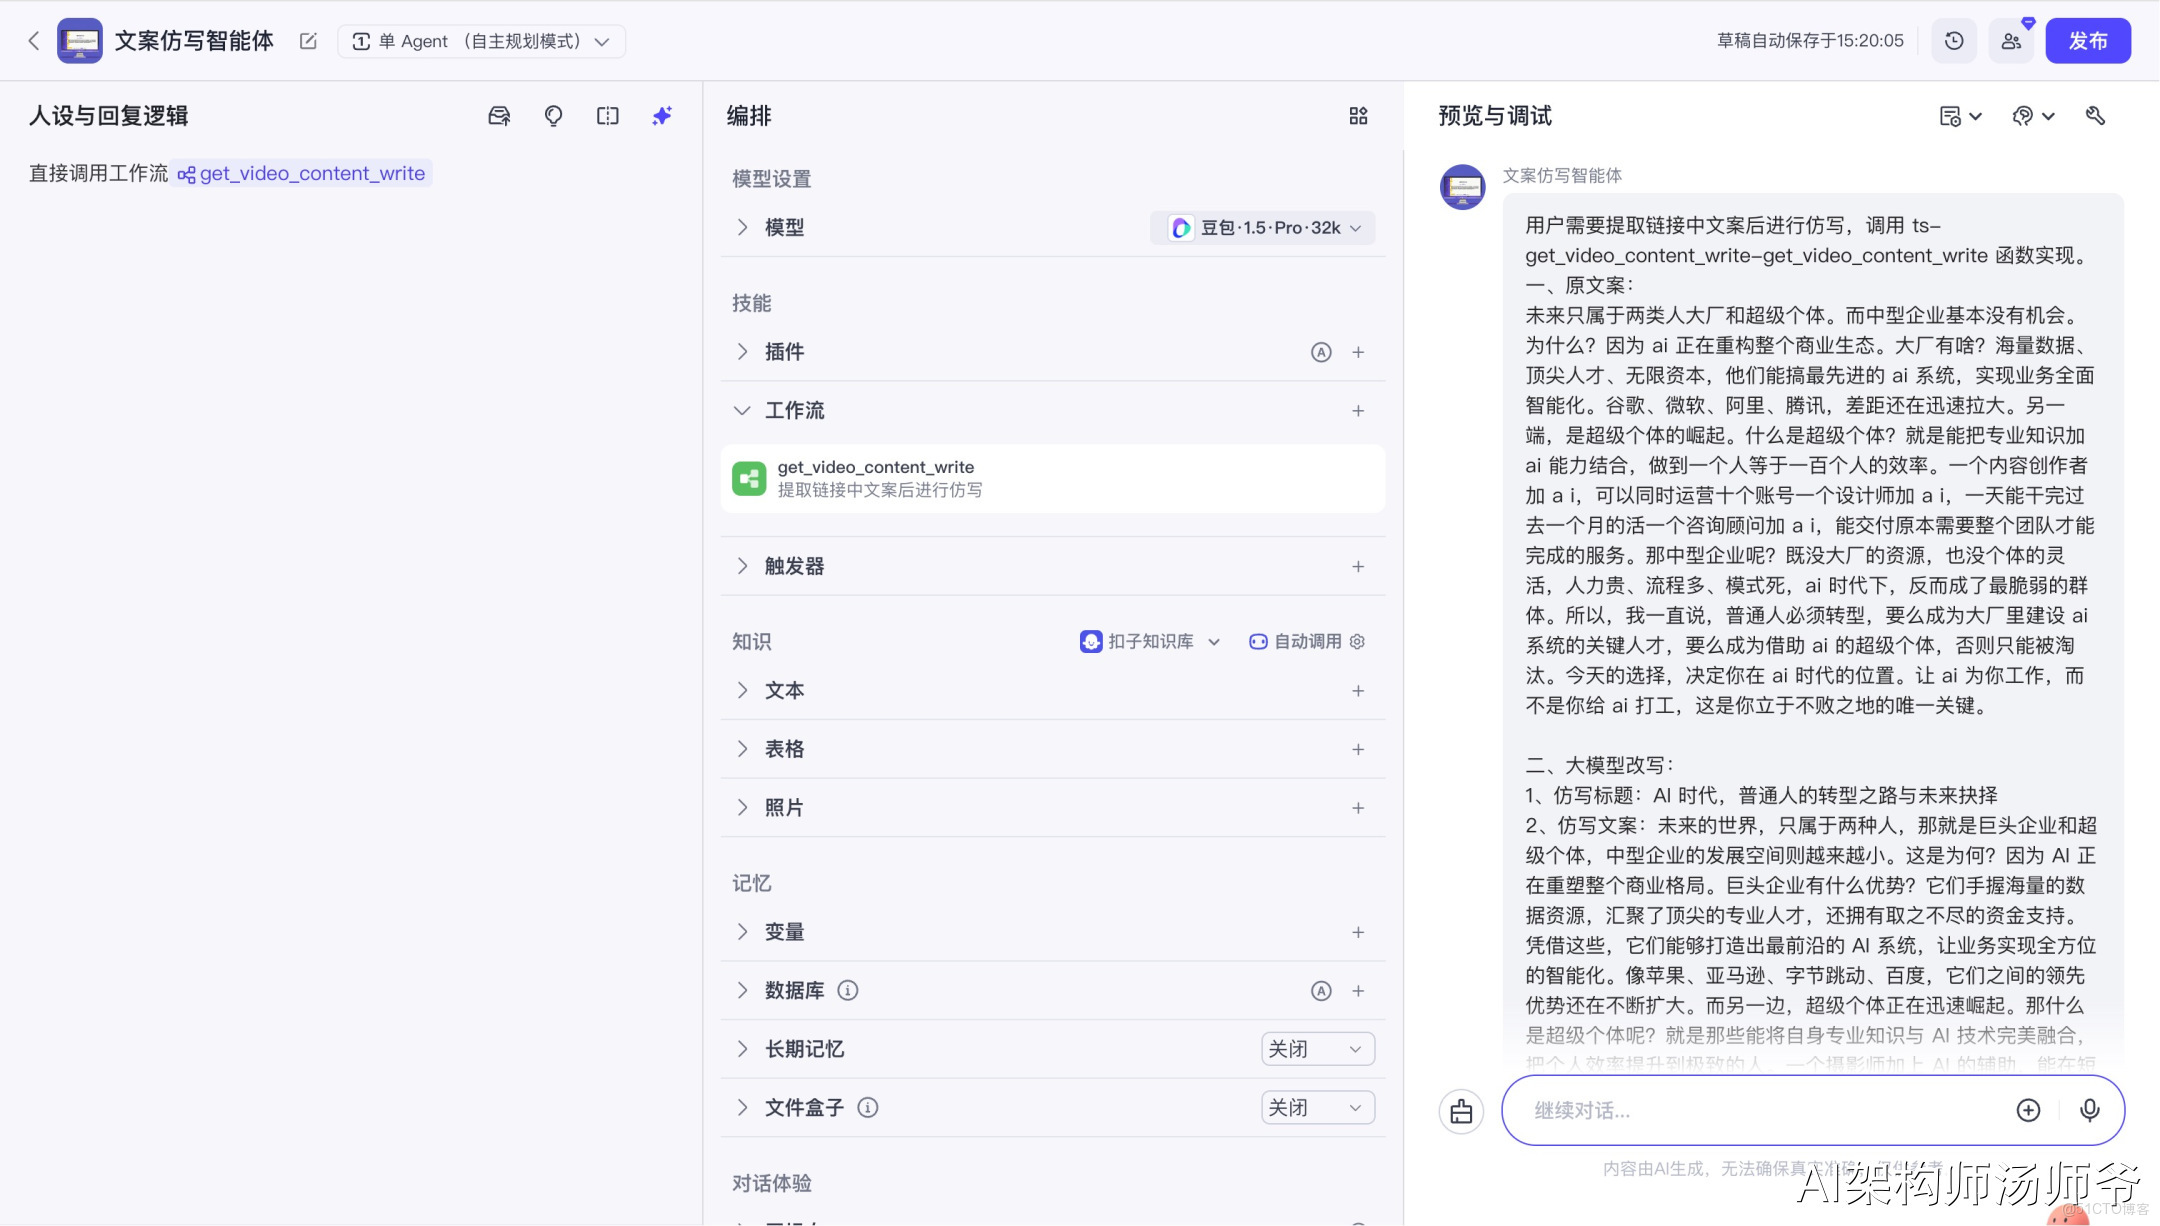Collapse the 工作流 section
Screen dimensions: 2160x1226
tap(742, 411)
